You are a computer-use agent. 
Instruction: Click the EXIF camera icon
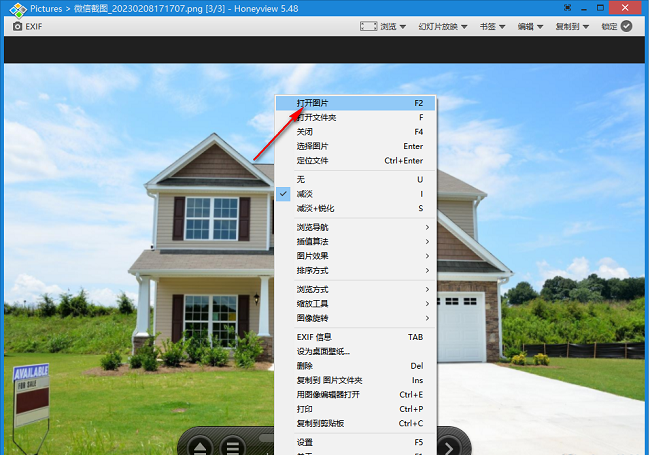17,26
